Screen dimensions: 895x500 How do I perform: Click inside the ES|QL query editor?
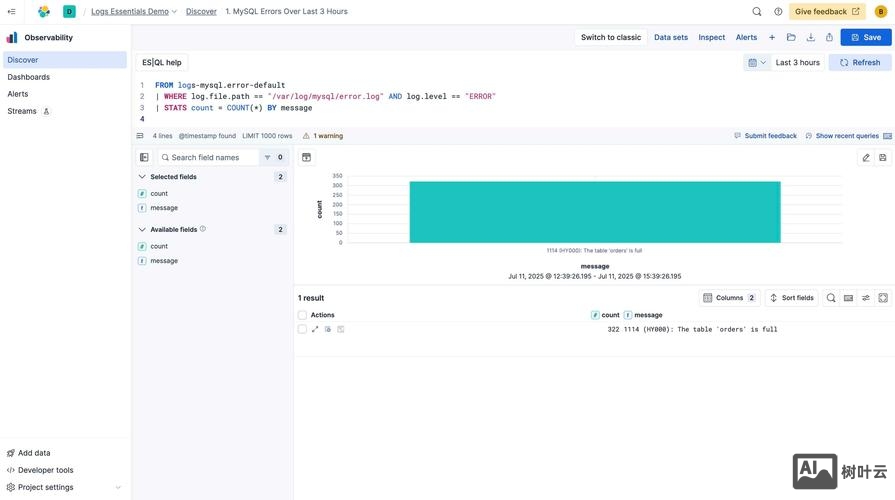pyautogui.click(x=514, y=102)
